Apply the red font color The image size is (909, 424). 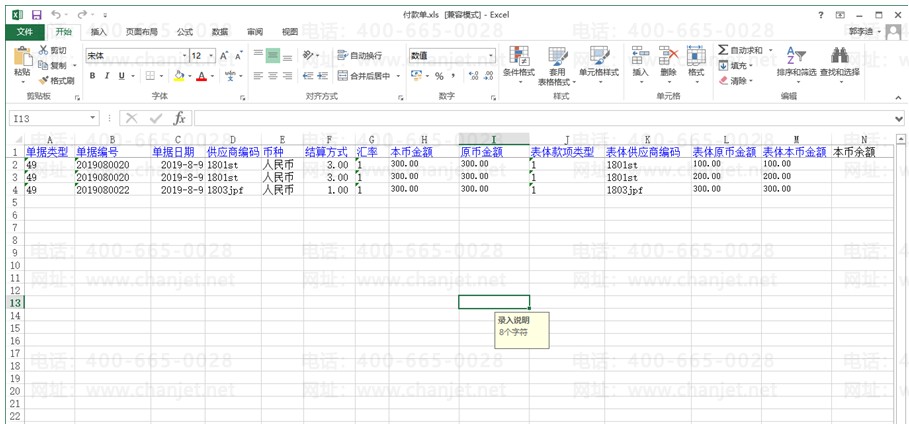tap(201, 76)
